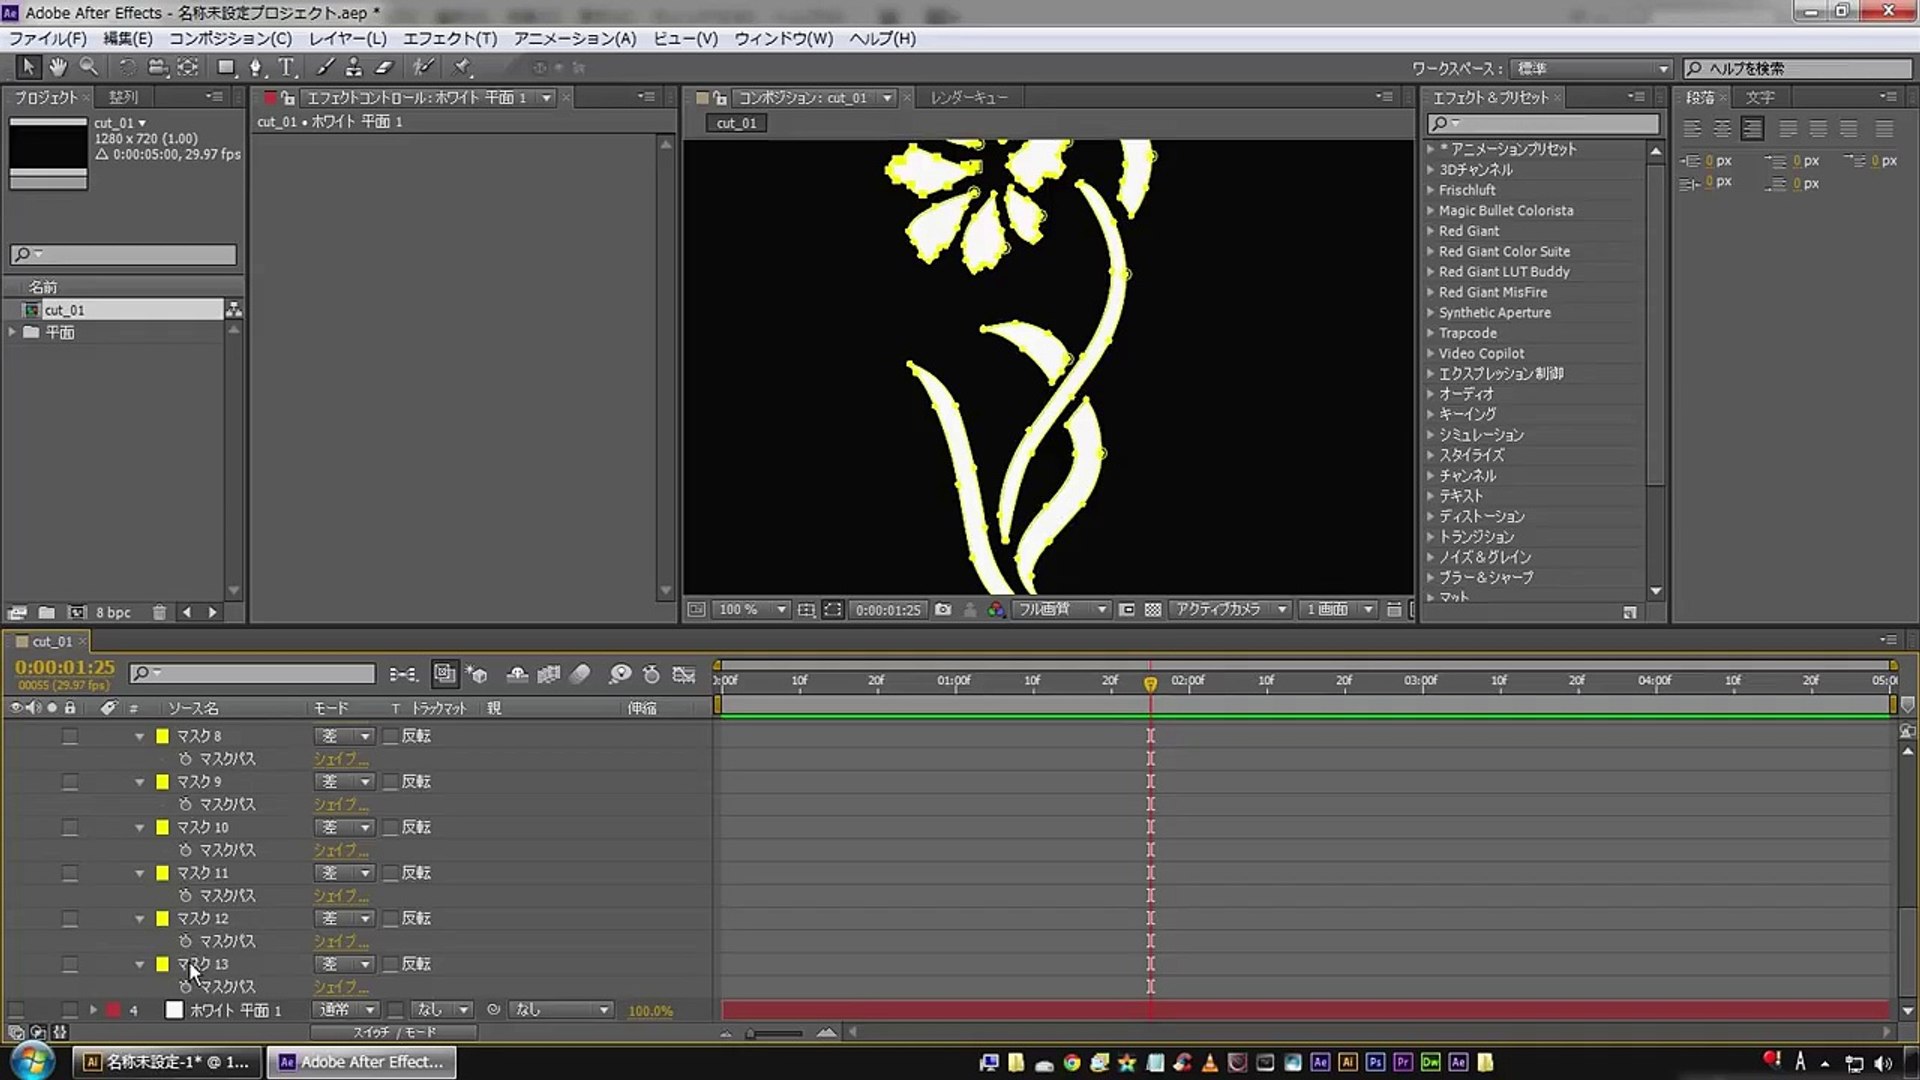The width and height of the screenshot is (1920, 1080).
Task: Collapse the マスク 13 properties
Action: (x=140, y=964)
